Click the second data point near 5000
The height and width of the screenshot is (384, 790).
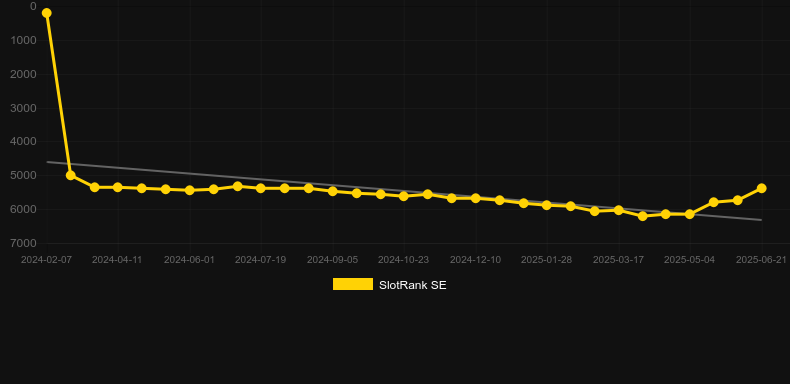tap(71, 175)
